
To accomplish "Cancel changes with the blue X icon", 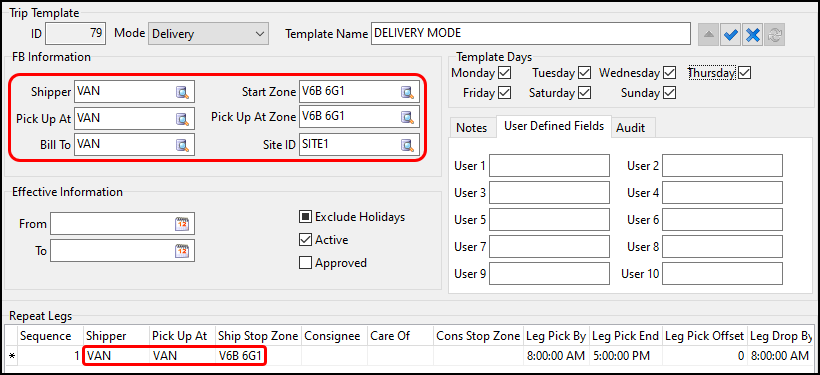I will pos(752,35).
